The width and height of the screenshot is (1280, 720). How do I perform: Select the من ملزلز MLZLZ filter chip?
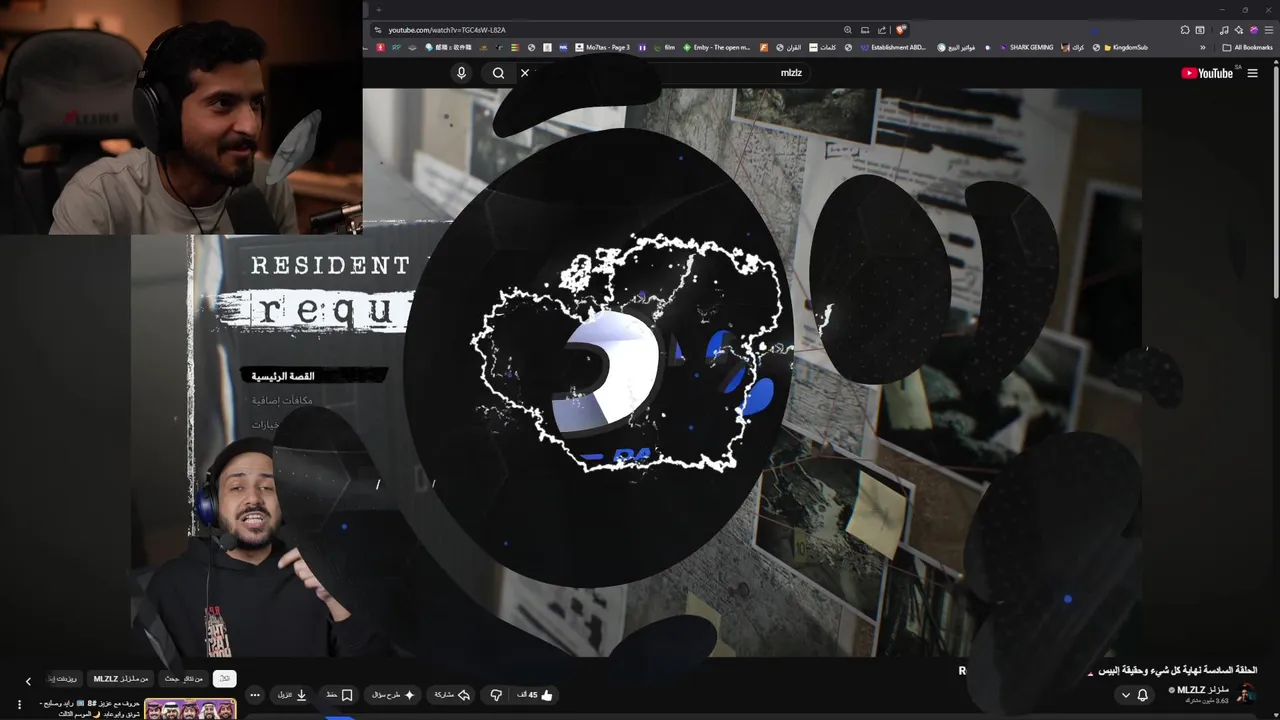[x=121, y=679]
